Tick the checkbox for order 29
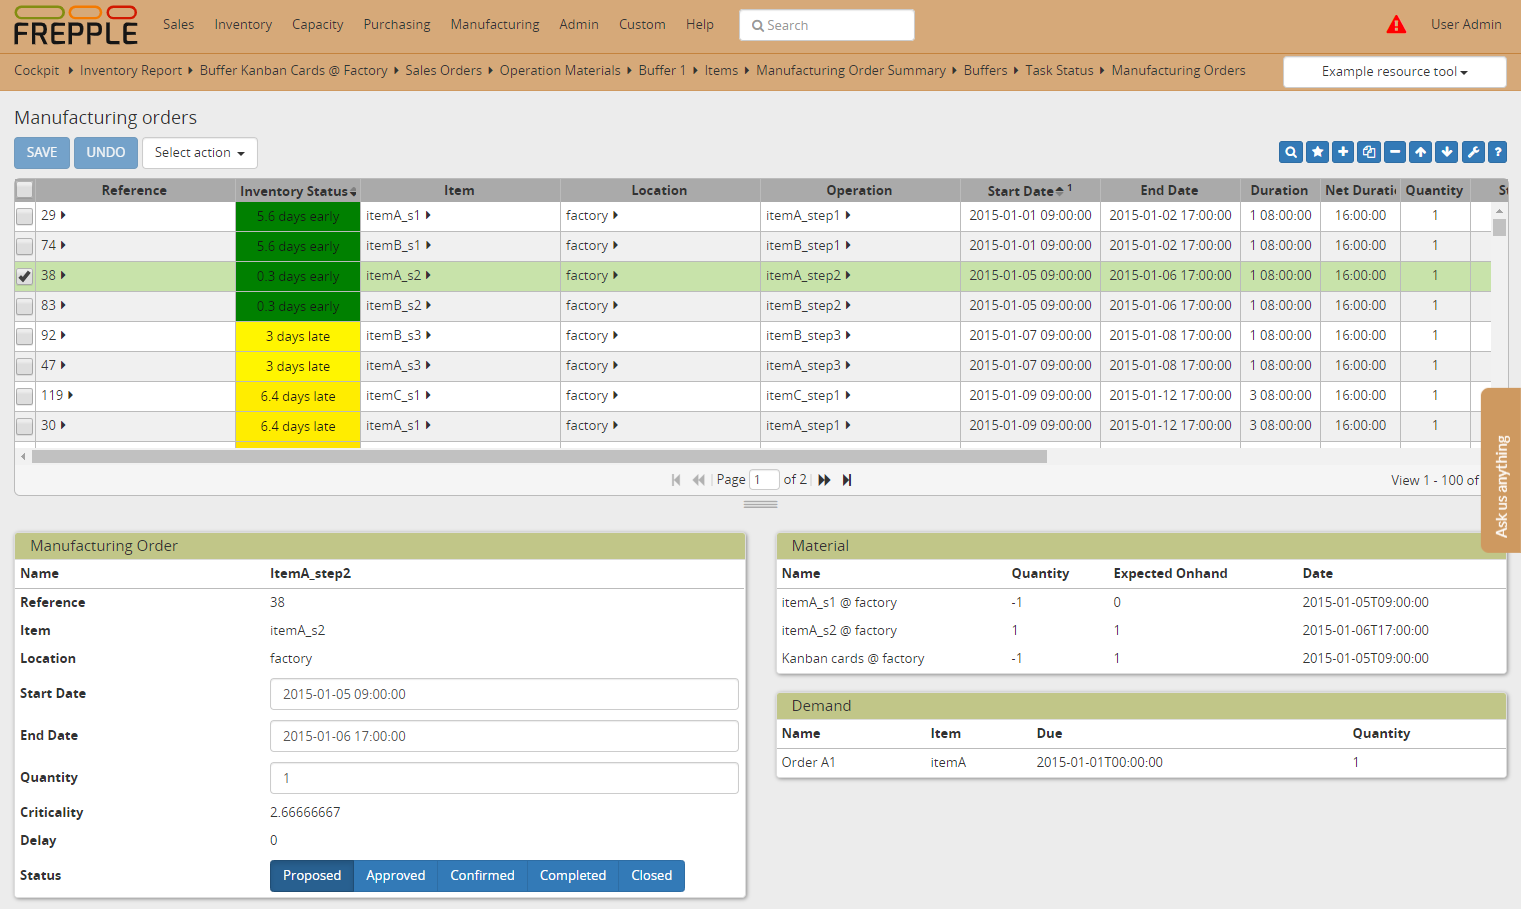This screenshot has width=1521, height=909. (25, 216)
